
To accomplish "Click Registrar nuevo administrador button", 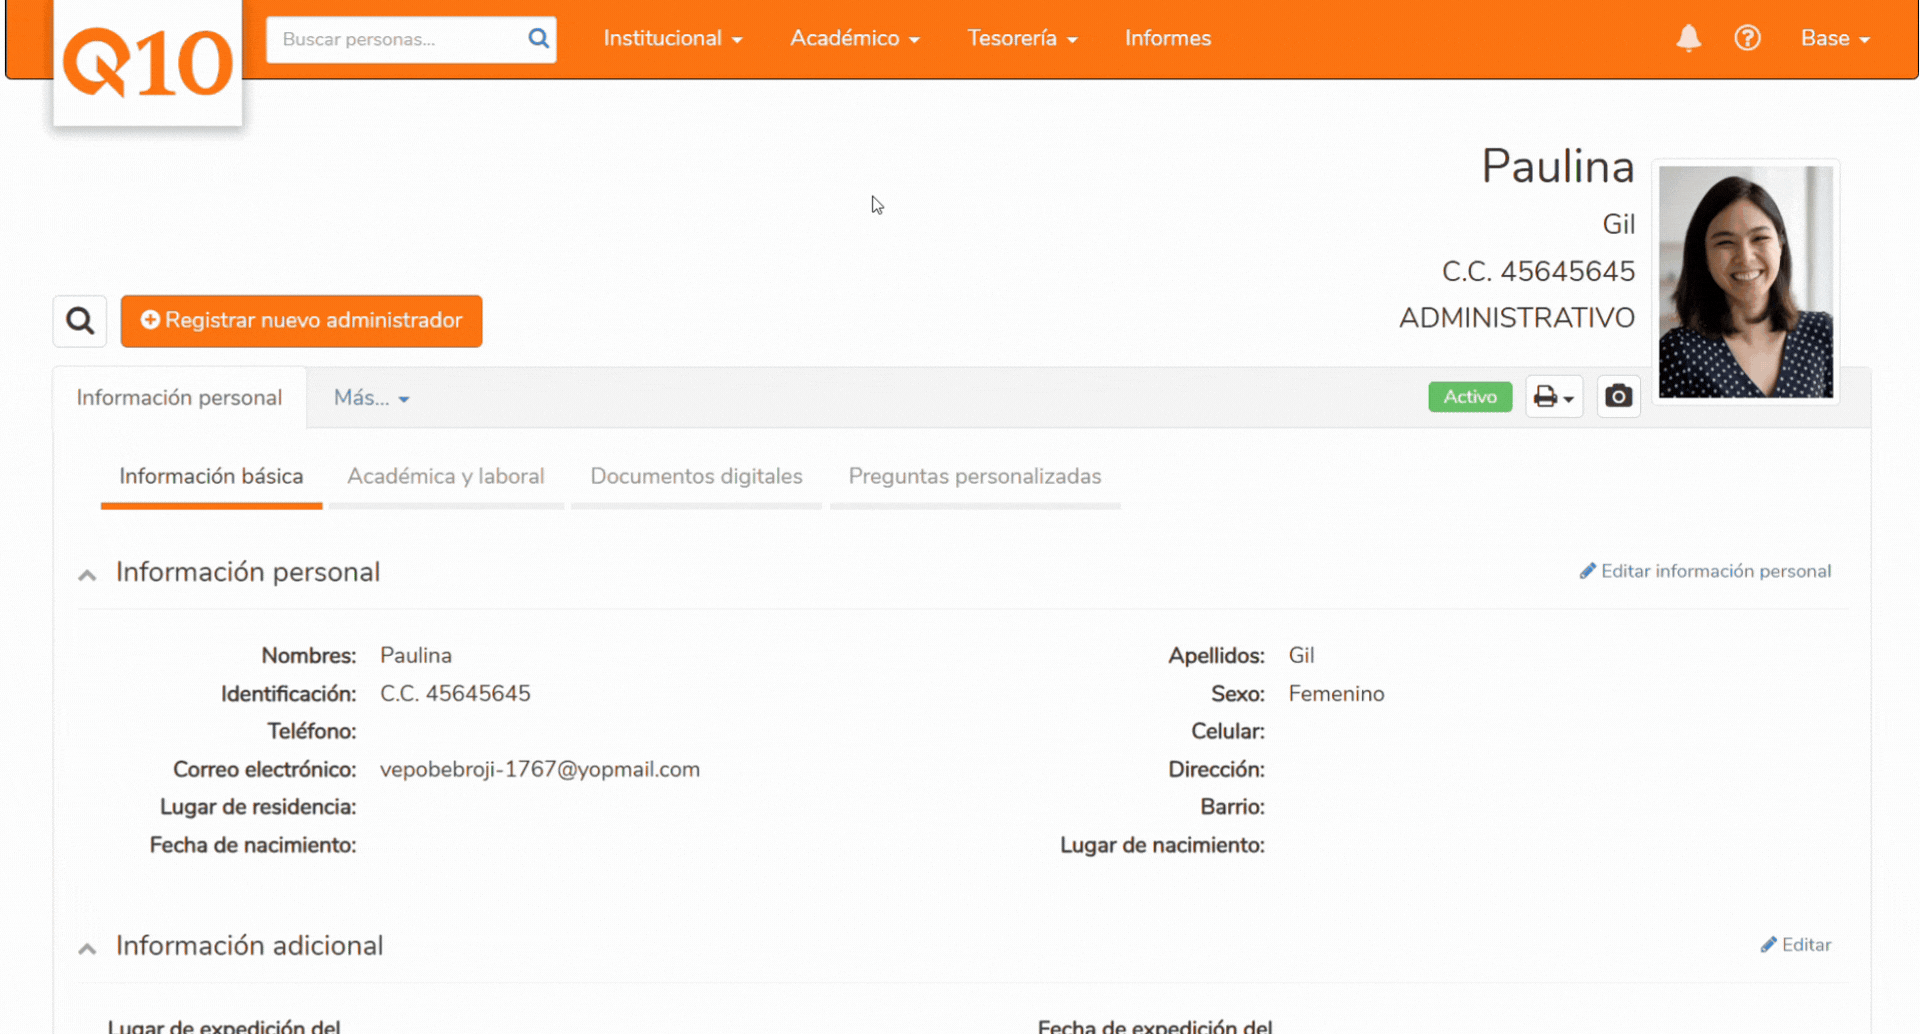I will click(301, 321).
